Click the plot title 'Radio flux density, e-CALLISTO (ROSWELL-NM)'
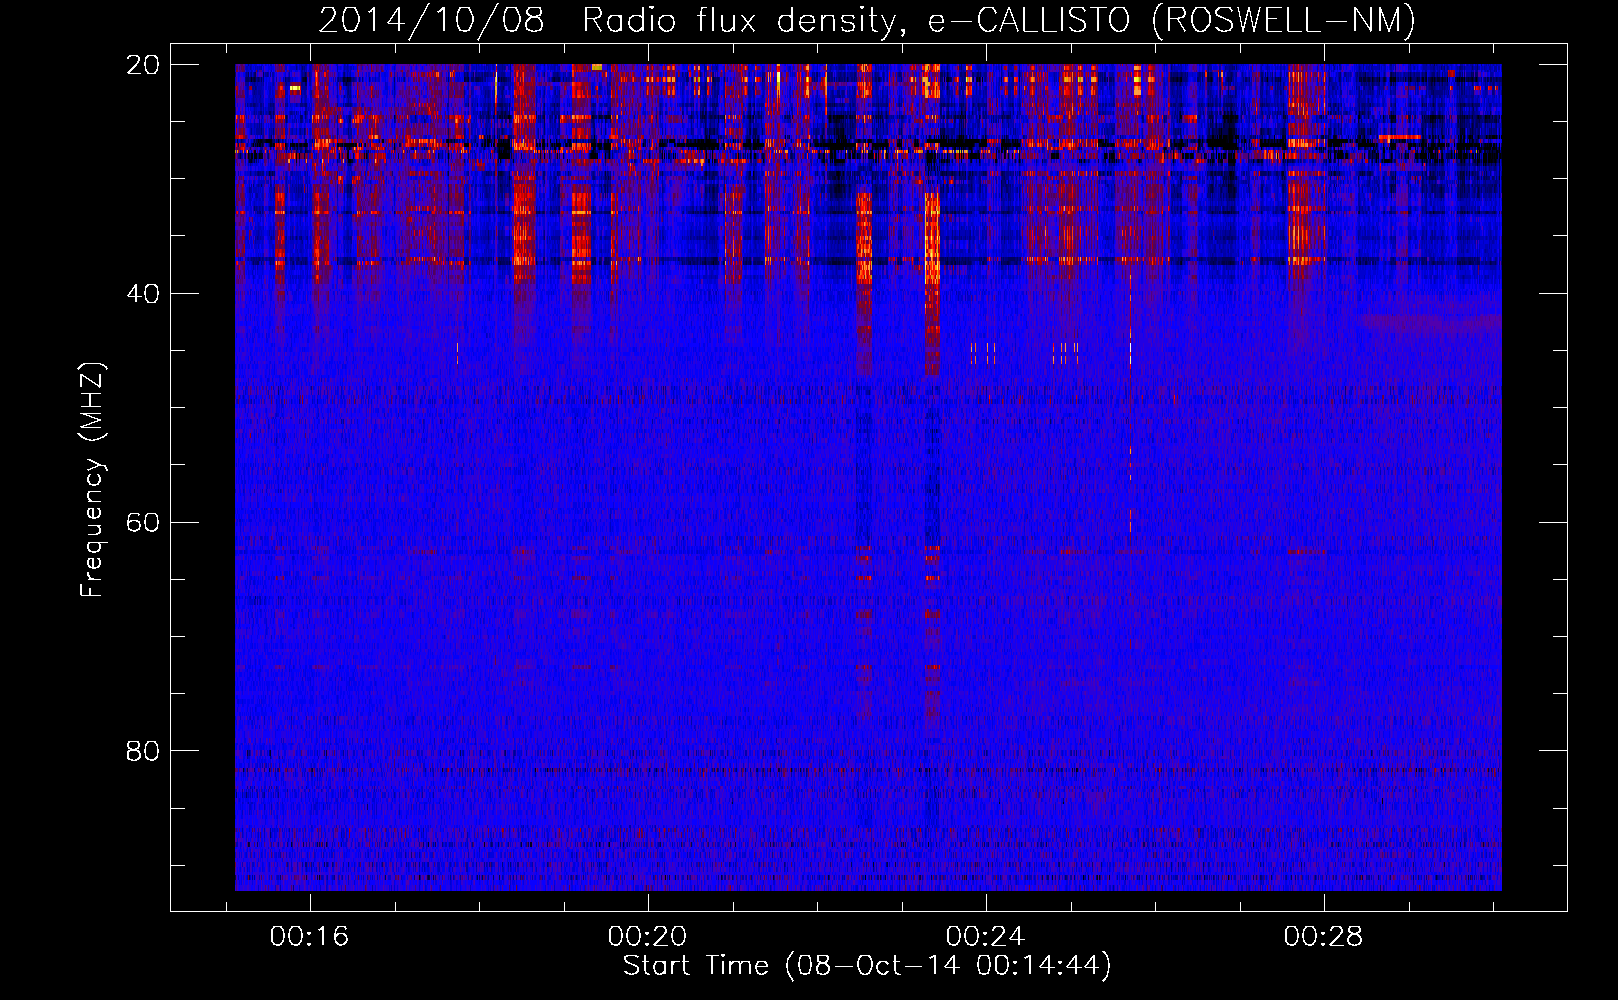The height and width of the screenshot is (1000, 1618). (x=999, y=21)
